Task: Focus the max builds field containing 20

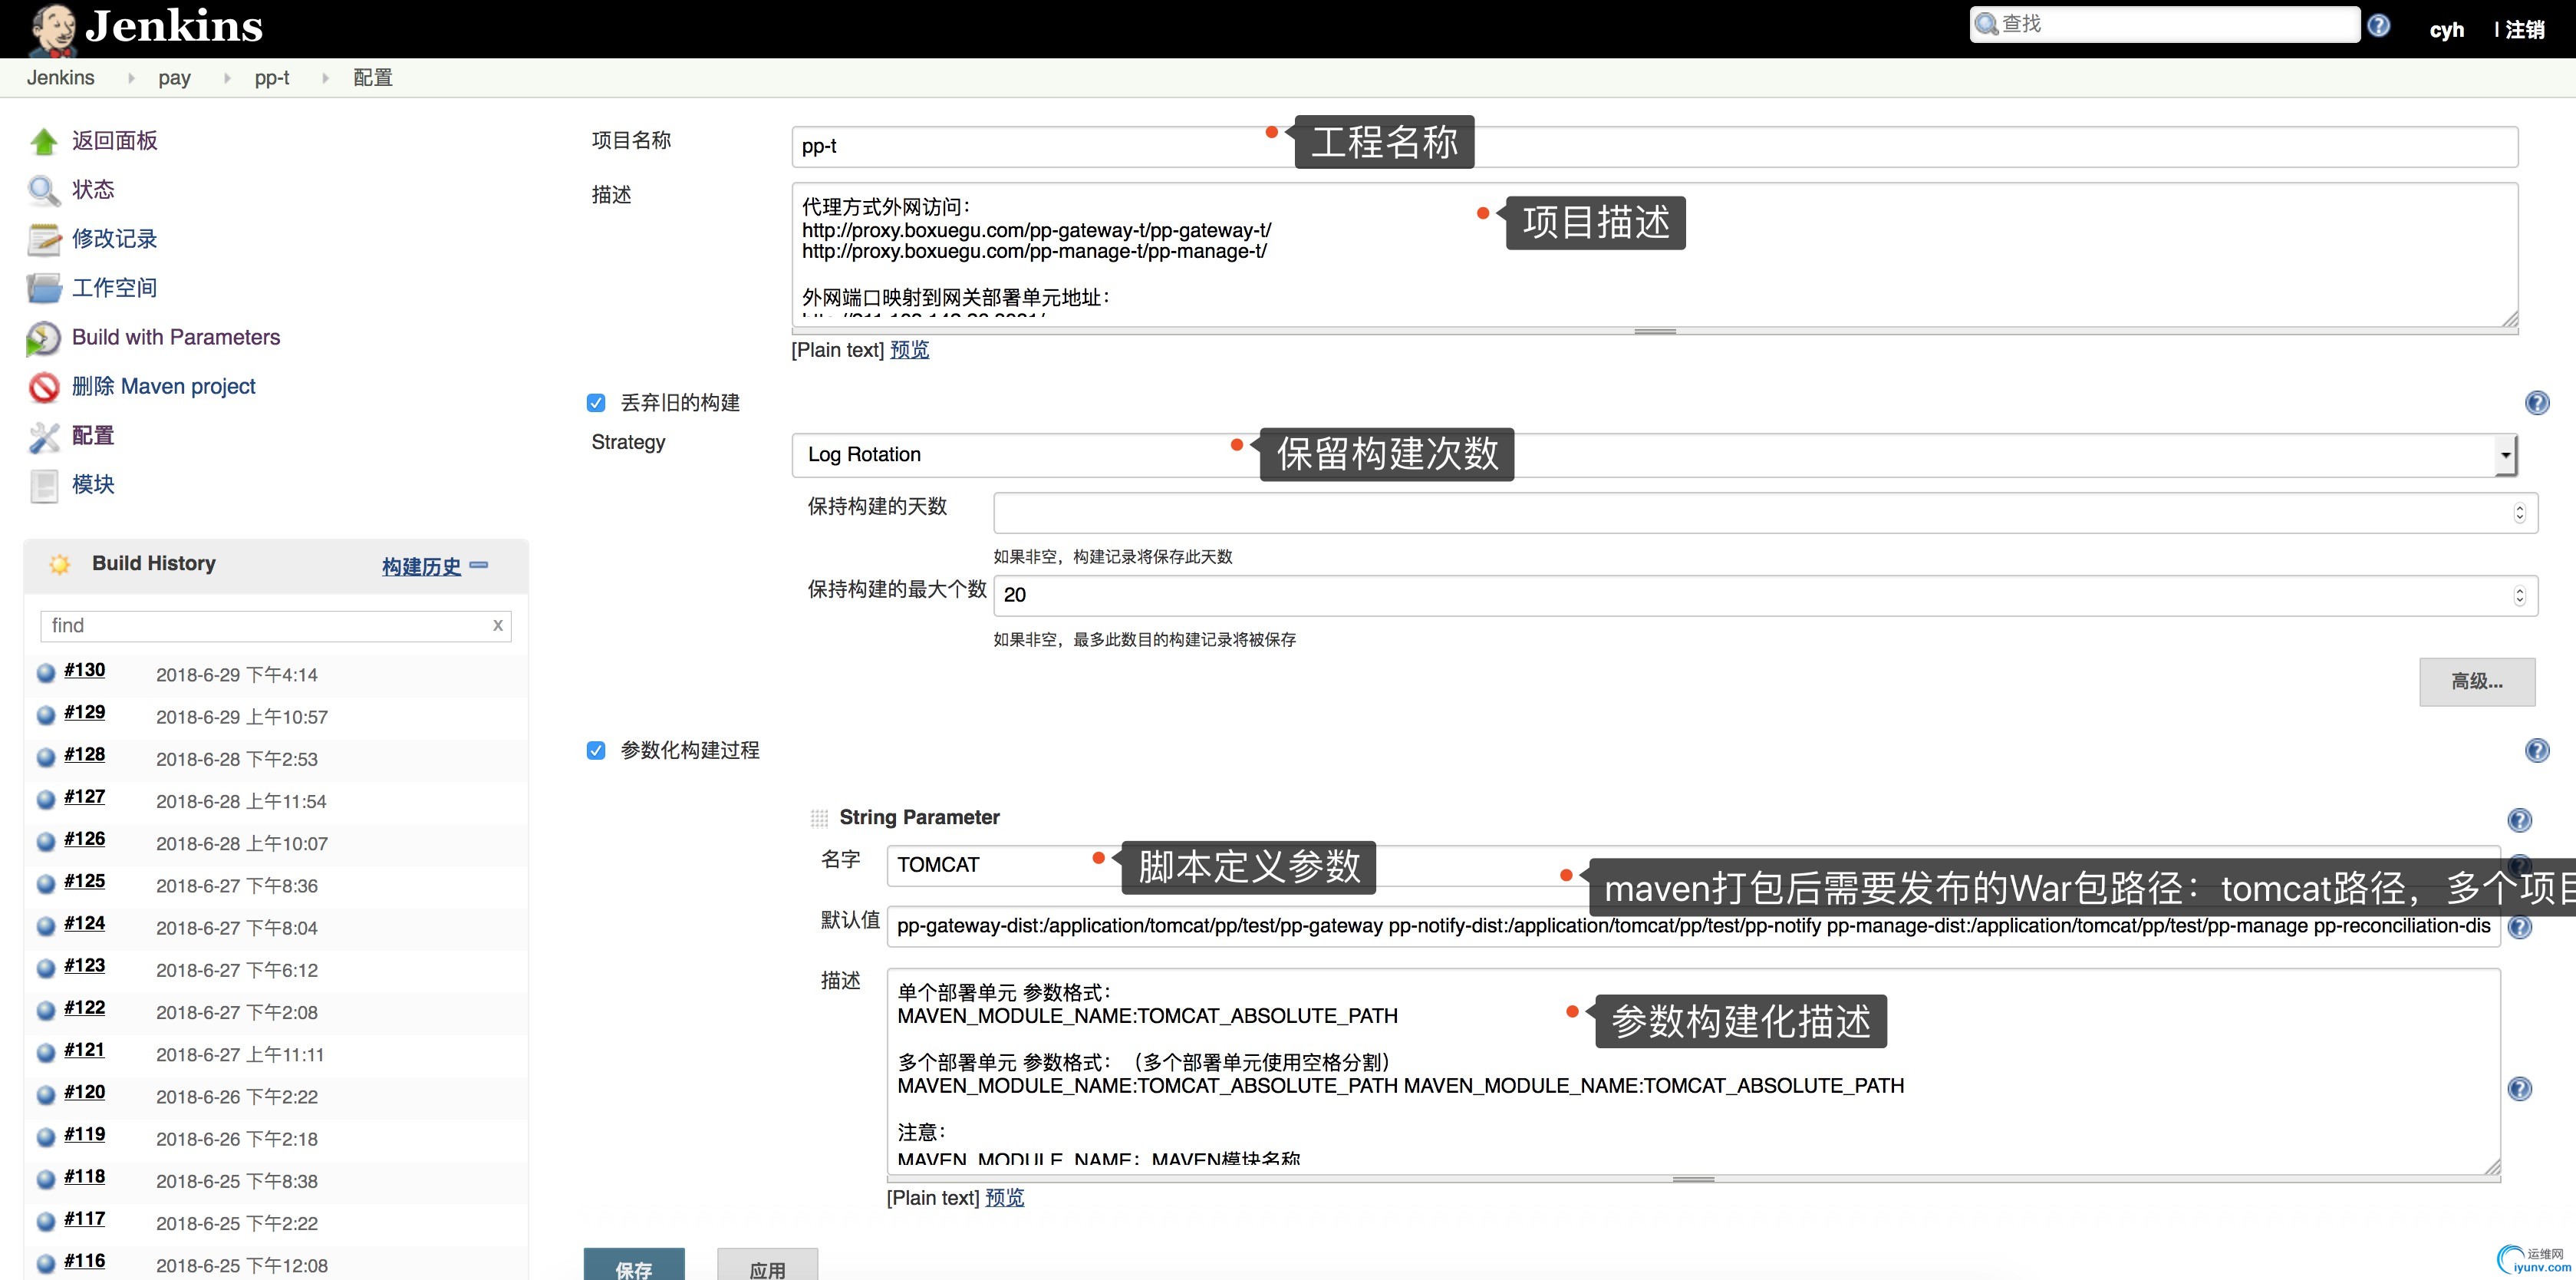Action: tap(1765, 596)
